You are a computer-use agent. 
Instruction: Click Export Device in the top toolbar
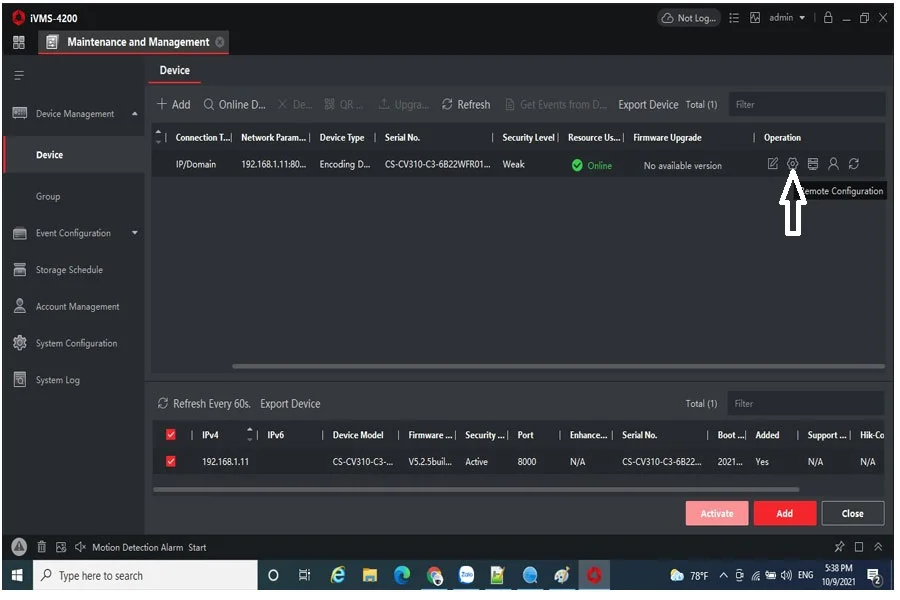648,104
